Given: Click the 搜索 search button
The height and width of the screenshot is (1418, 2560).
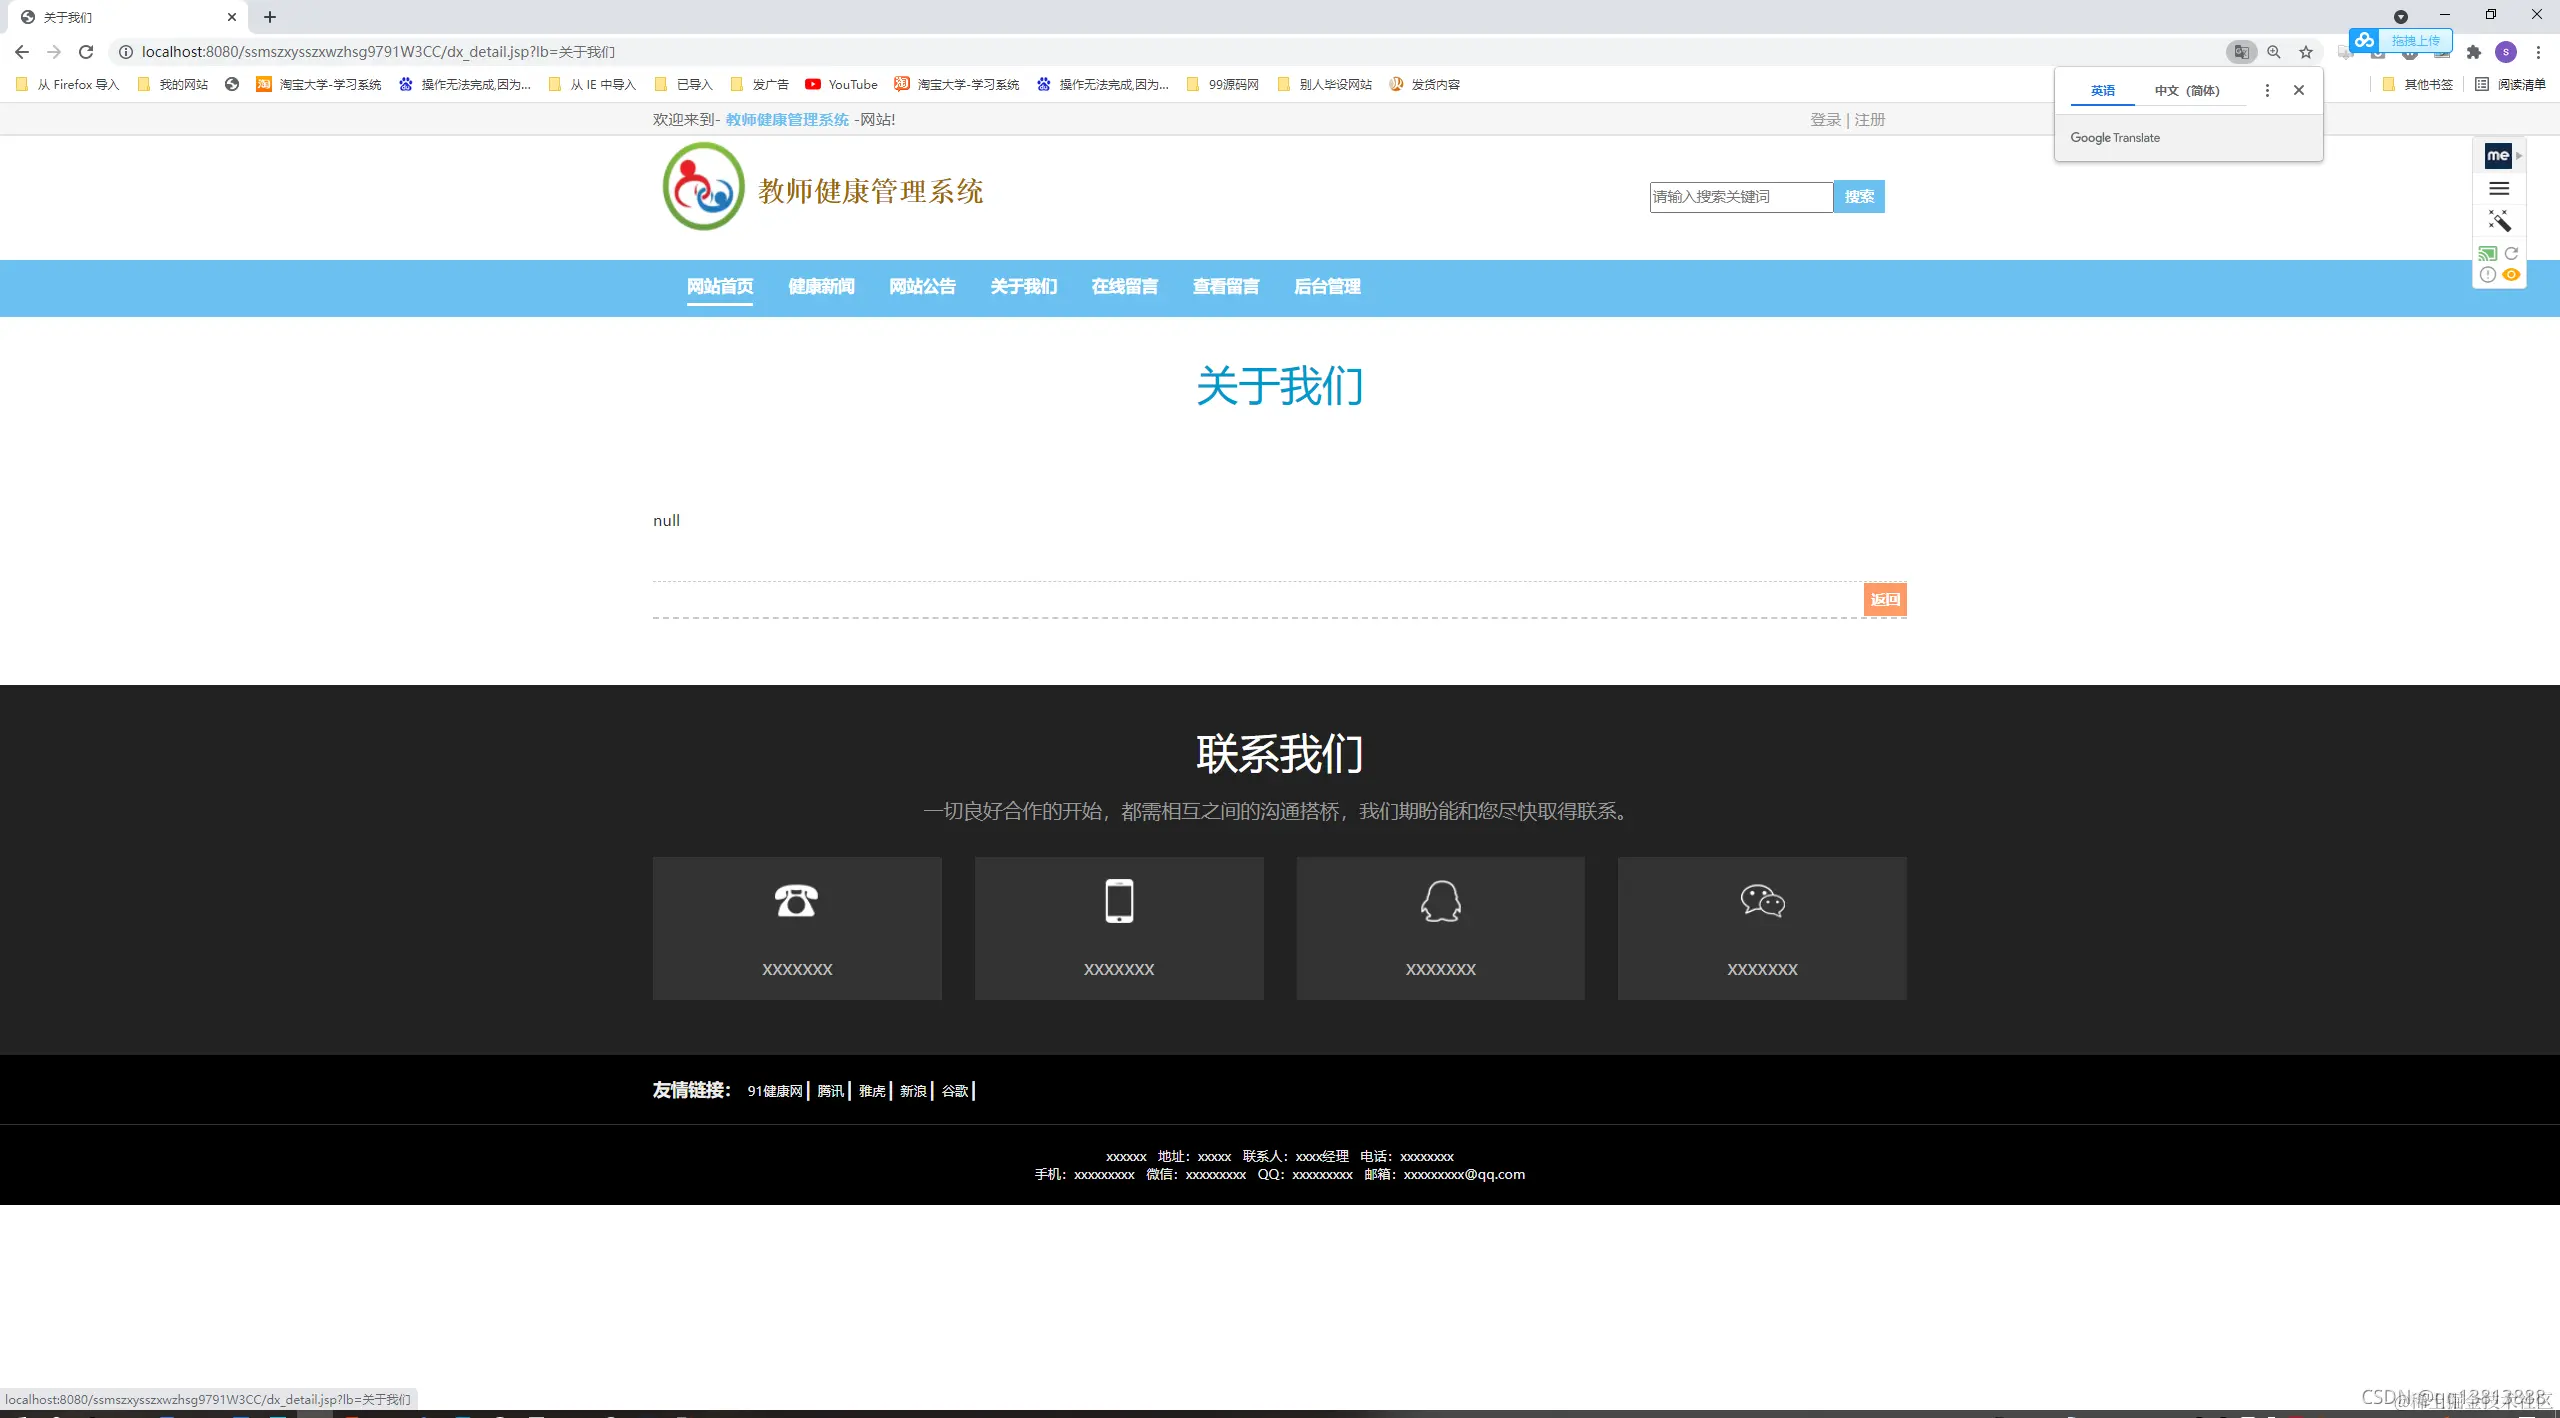Looking at the screenshot, I should [1858, 196].
